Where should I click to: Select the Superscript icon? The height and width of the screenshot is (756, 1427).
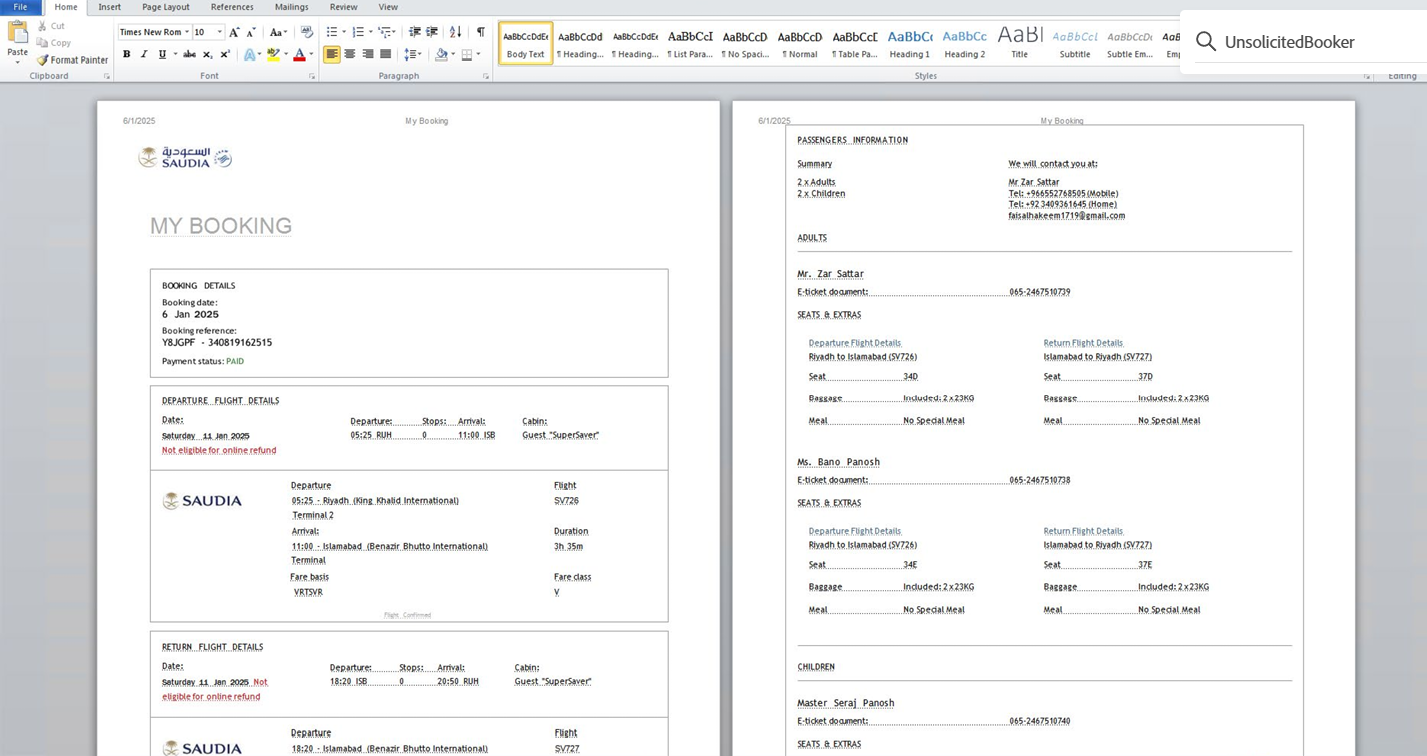(223, 54)
